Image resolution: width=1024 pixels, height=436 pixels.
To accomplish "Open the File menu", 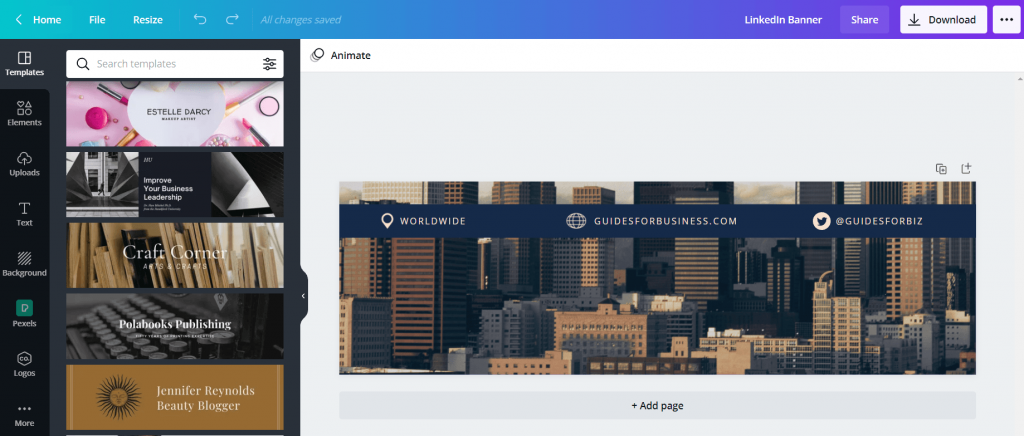I will tap(97, 19).
